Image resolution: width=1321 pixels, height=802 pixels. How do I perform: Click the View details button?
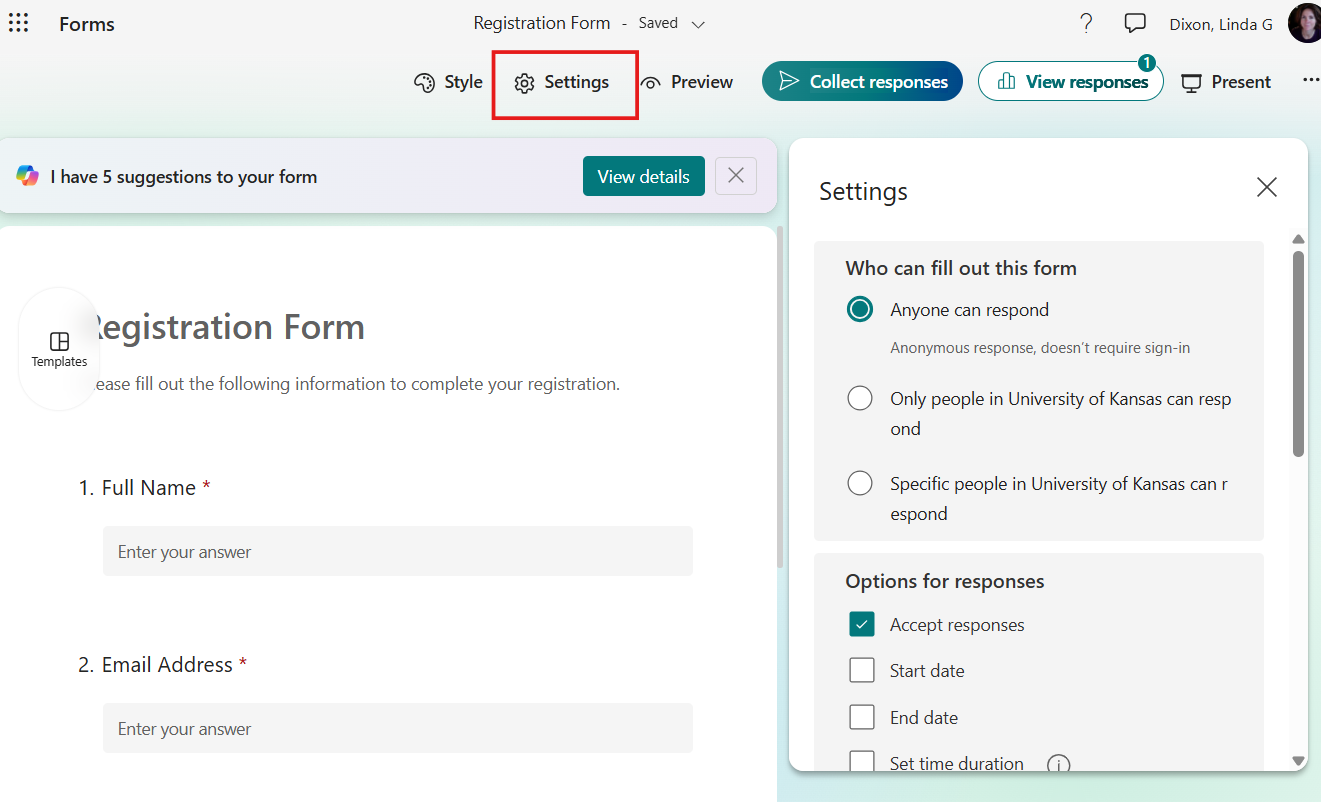(x=643, y=176)
